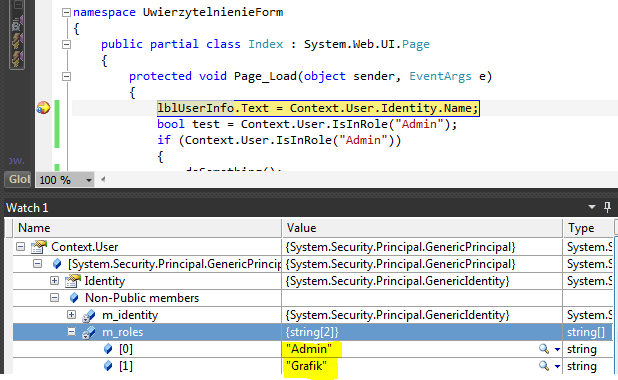The image size is (618, 380).
Task: Click the if (Context.User.IsInRole("Admin")) line
Action: 279,140
